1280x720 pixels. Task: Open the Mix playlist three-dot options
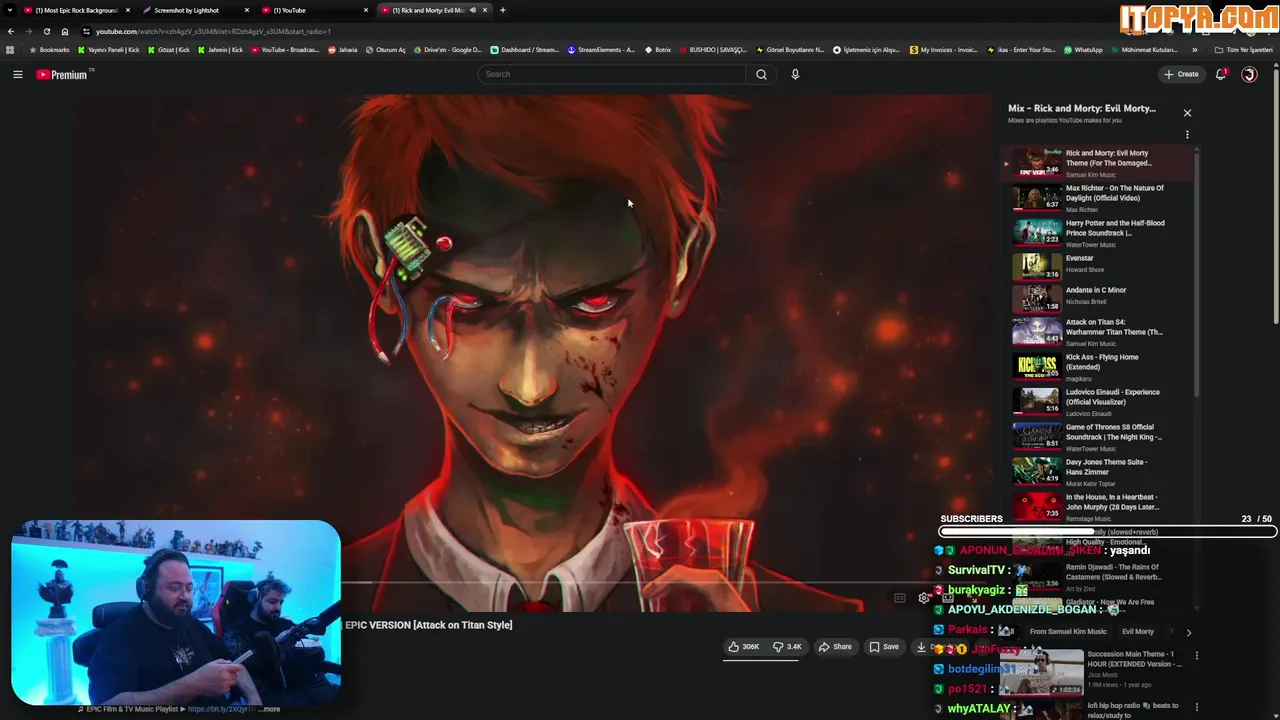tap(1187, 134)
